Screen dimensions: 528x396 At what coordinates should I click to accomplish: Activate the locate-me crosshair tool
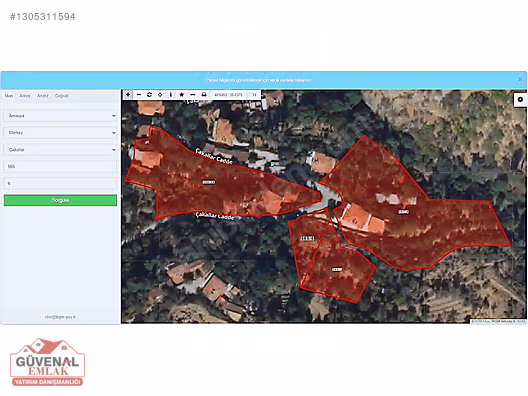click(160, 95)
